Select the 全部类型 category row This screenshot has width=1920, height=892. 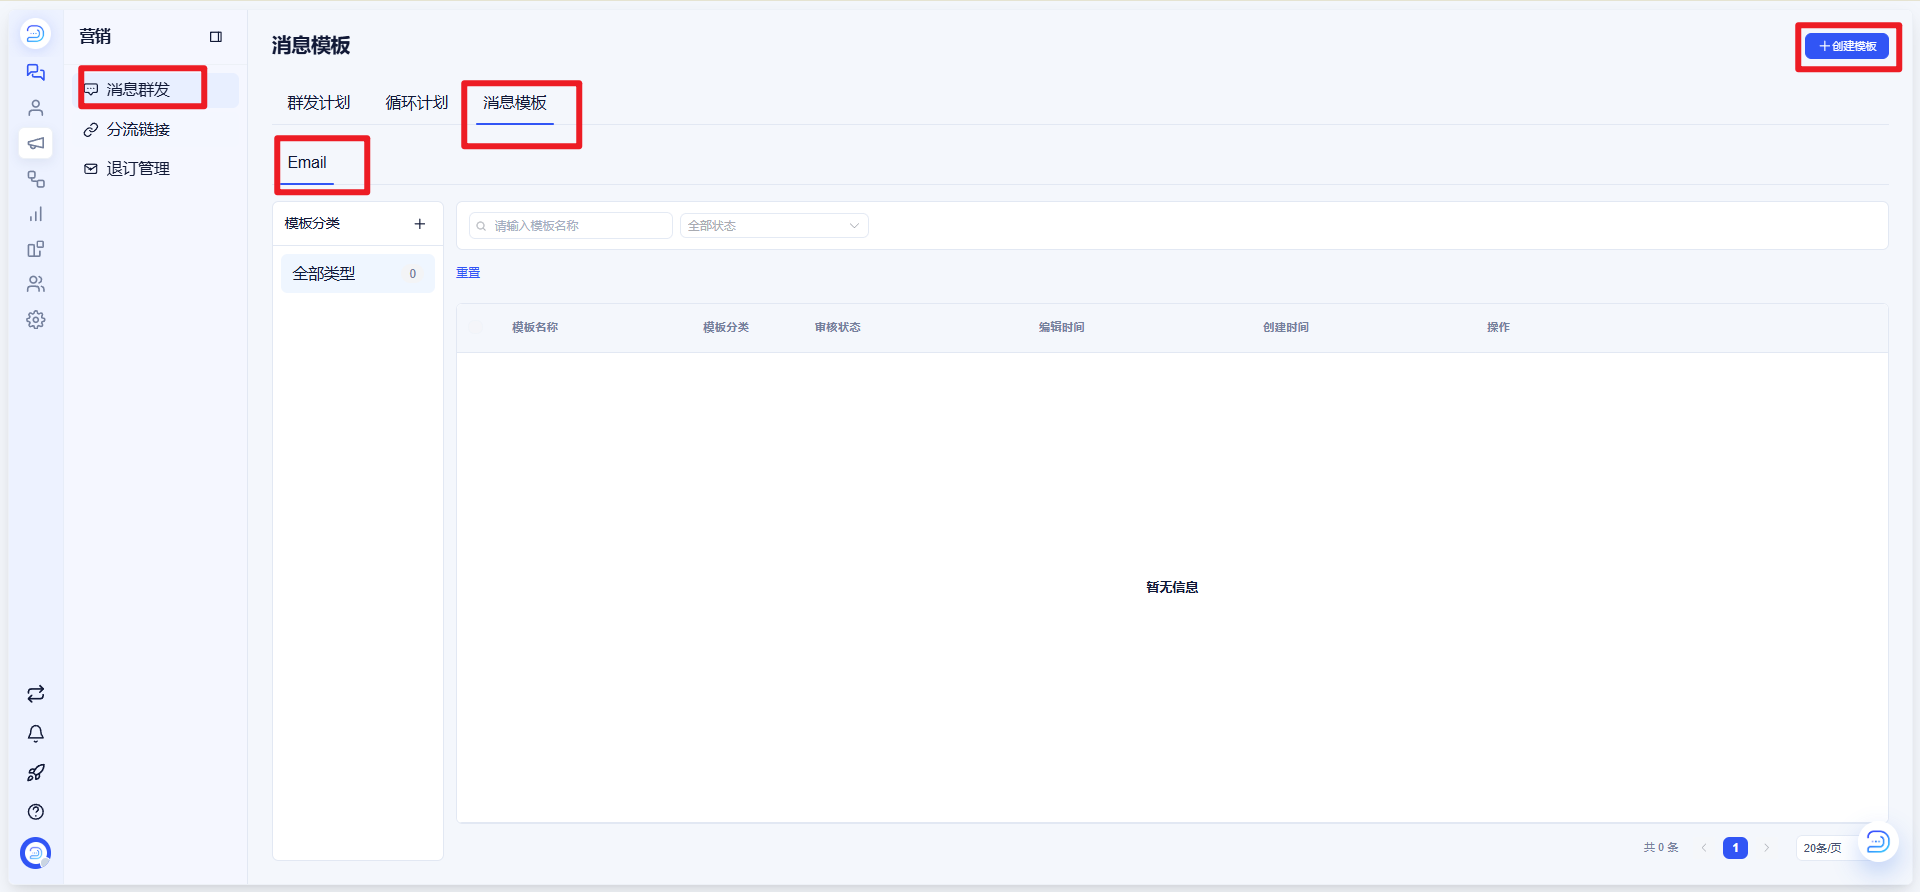click(x=358, y=274)
